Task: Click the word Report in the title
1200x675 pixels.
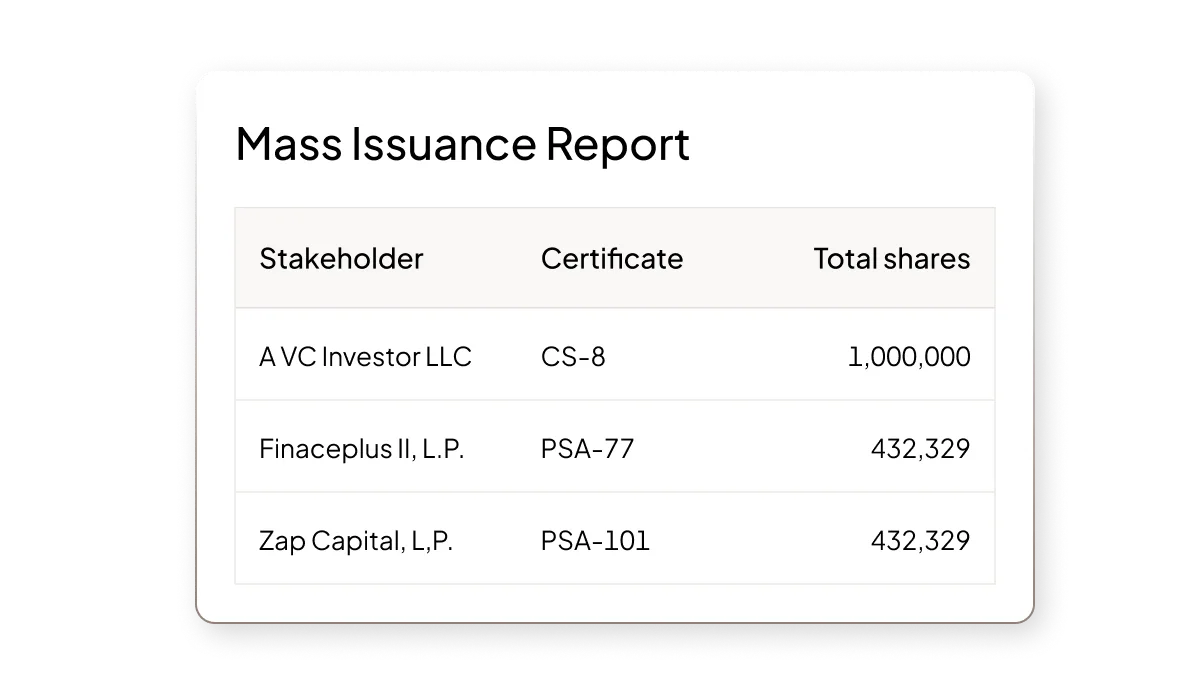Action: point(617,144)
